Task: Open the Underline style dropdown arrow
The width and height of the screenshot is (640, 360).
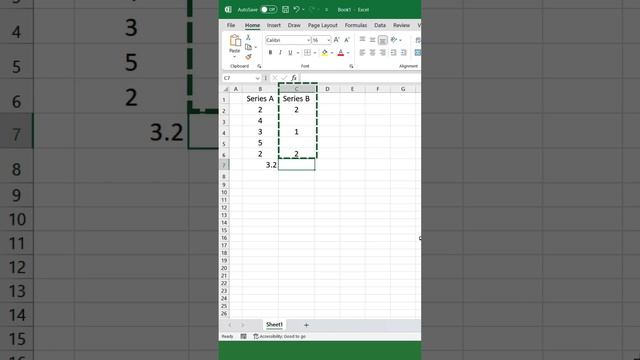Action: pyautogui.click(x=298, y=53)
